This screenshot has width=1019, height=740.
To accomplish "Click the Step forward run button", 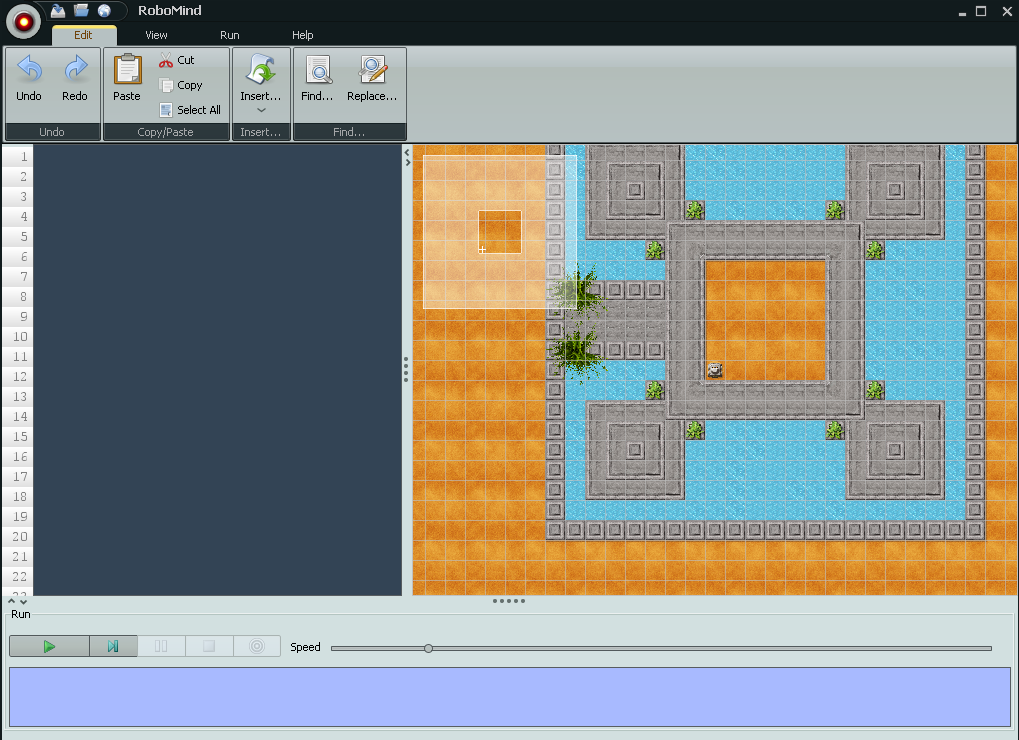I will coord(113,646).
